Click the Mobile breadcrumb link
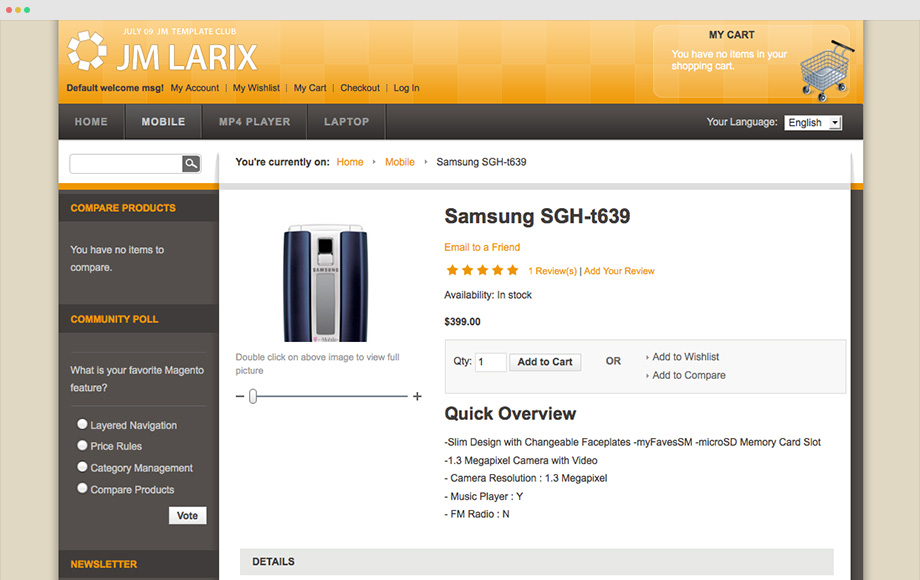920x580 pixels. pyautogui.click(x=400, y=162)
